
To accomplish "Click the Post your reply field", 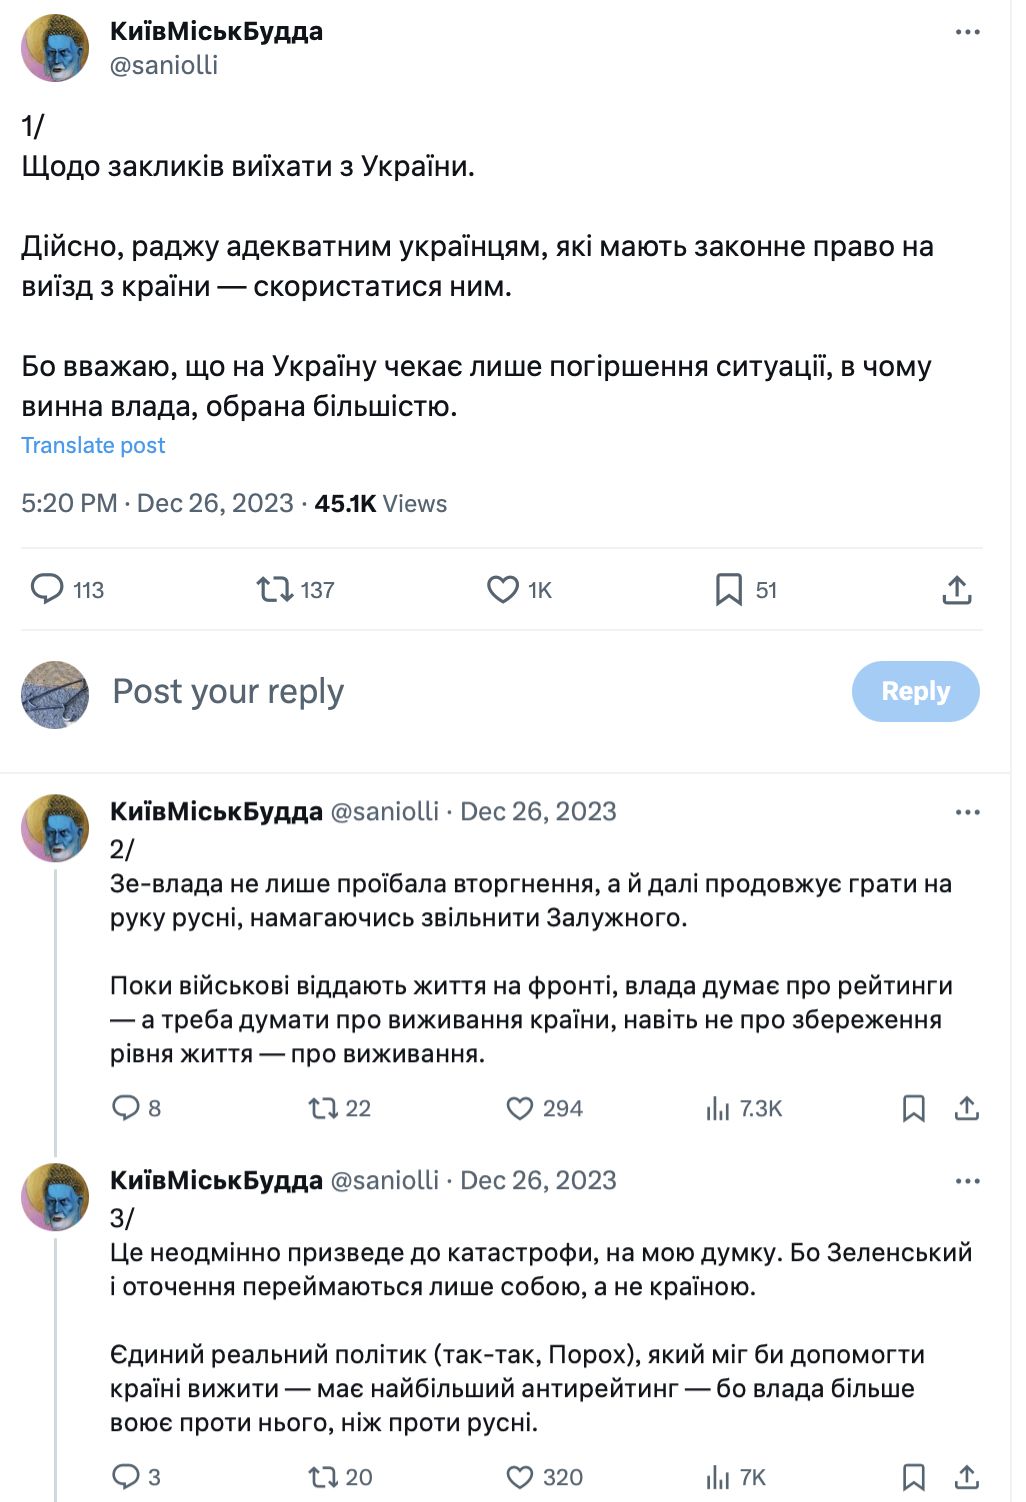I will [x=228, y=690].
